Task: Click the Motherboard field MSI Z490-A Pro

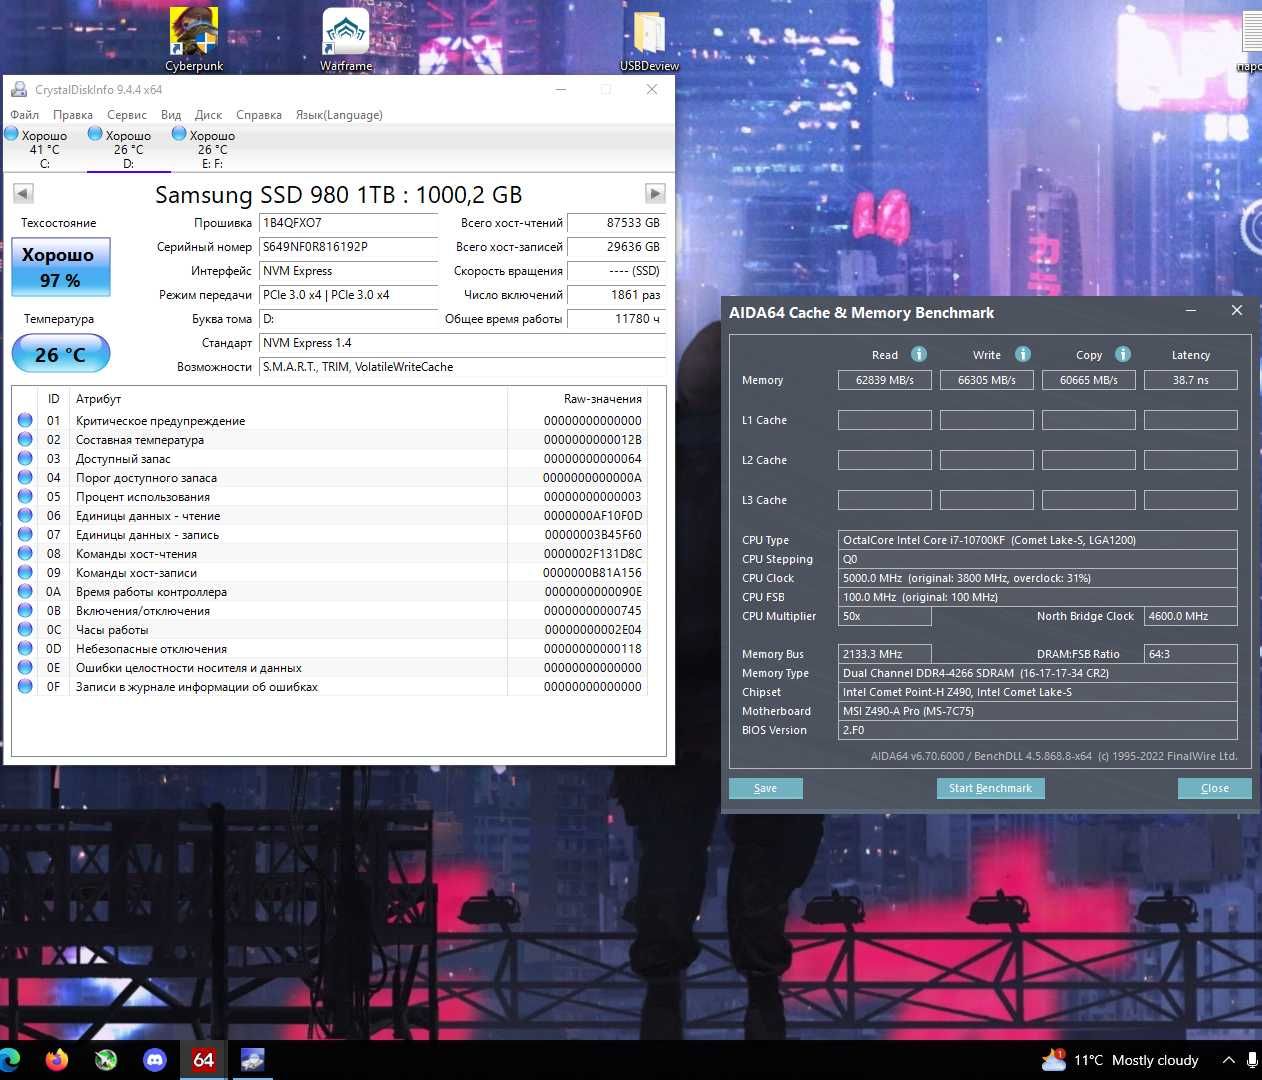Action: click(1038, 711)
